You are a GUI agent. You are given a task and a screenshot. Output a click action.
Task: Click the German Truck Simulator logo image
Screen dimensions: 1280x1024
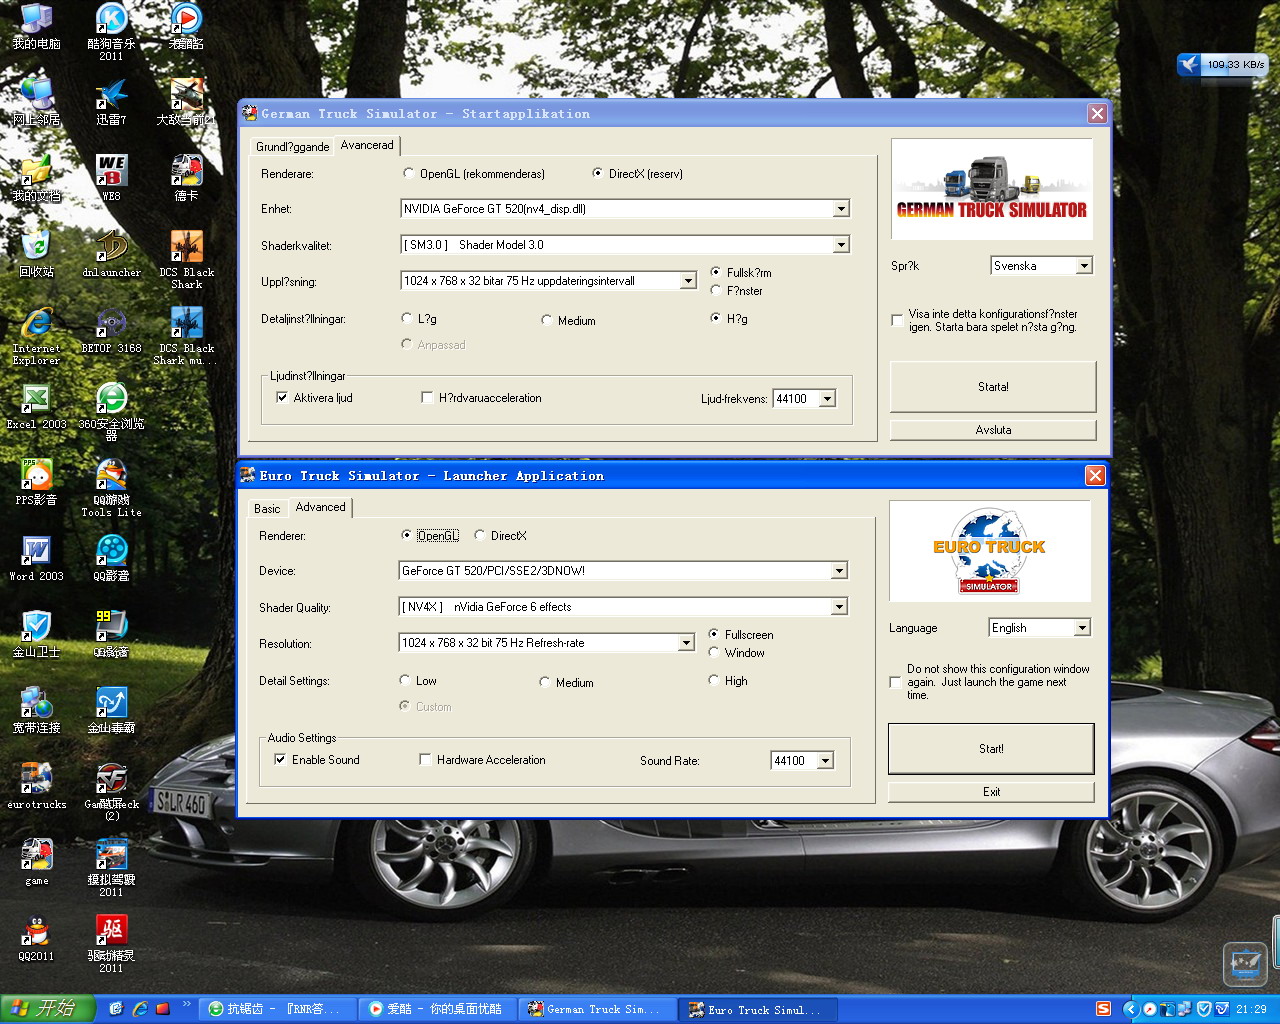tap(992, 189)
